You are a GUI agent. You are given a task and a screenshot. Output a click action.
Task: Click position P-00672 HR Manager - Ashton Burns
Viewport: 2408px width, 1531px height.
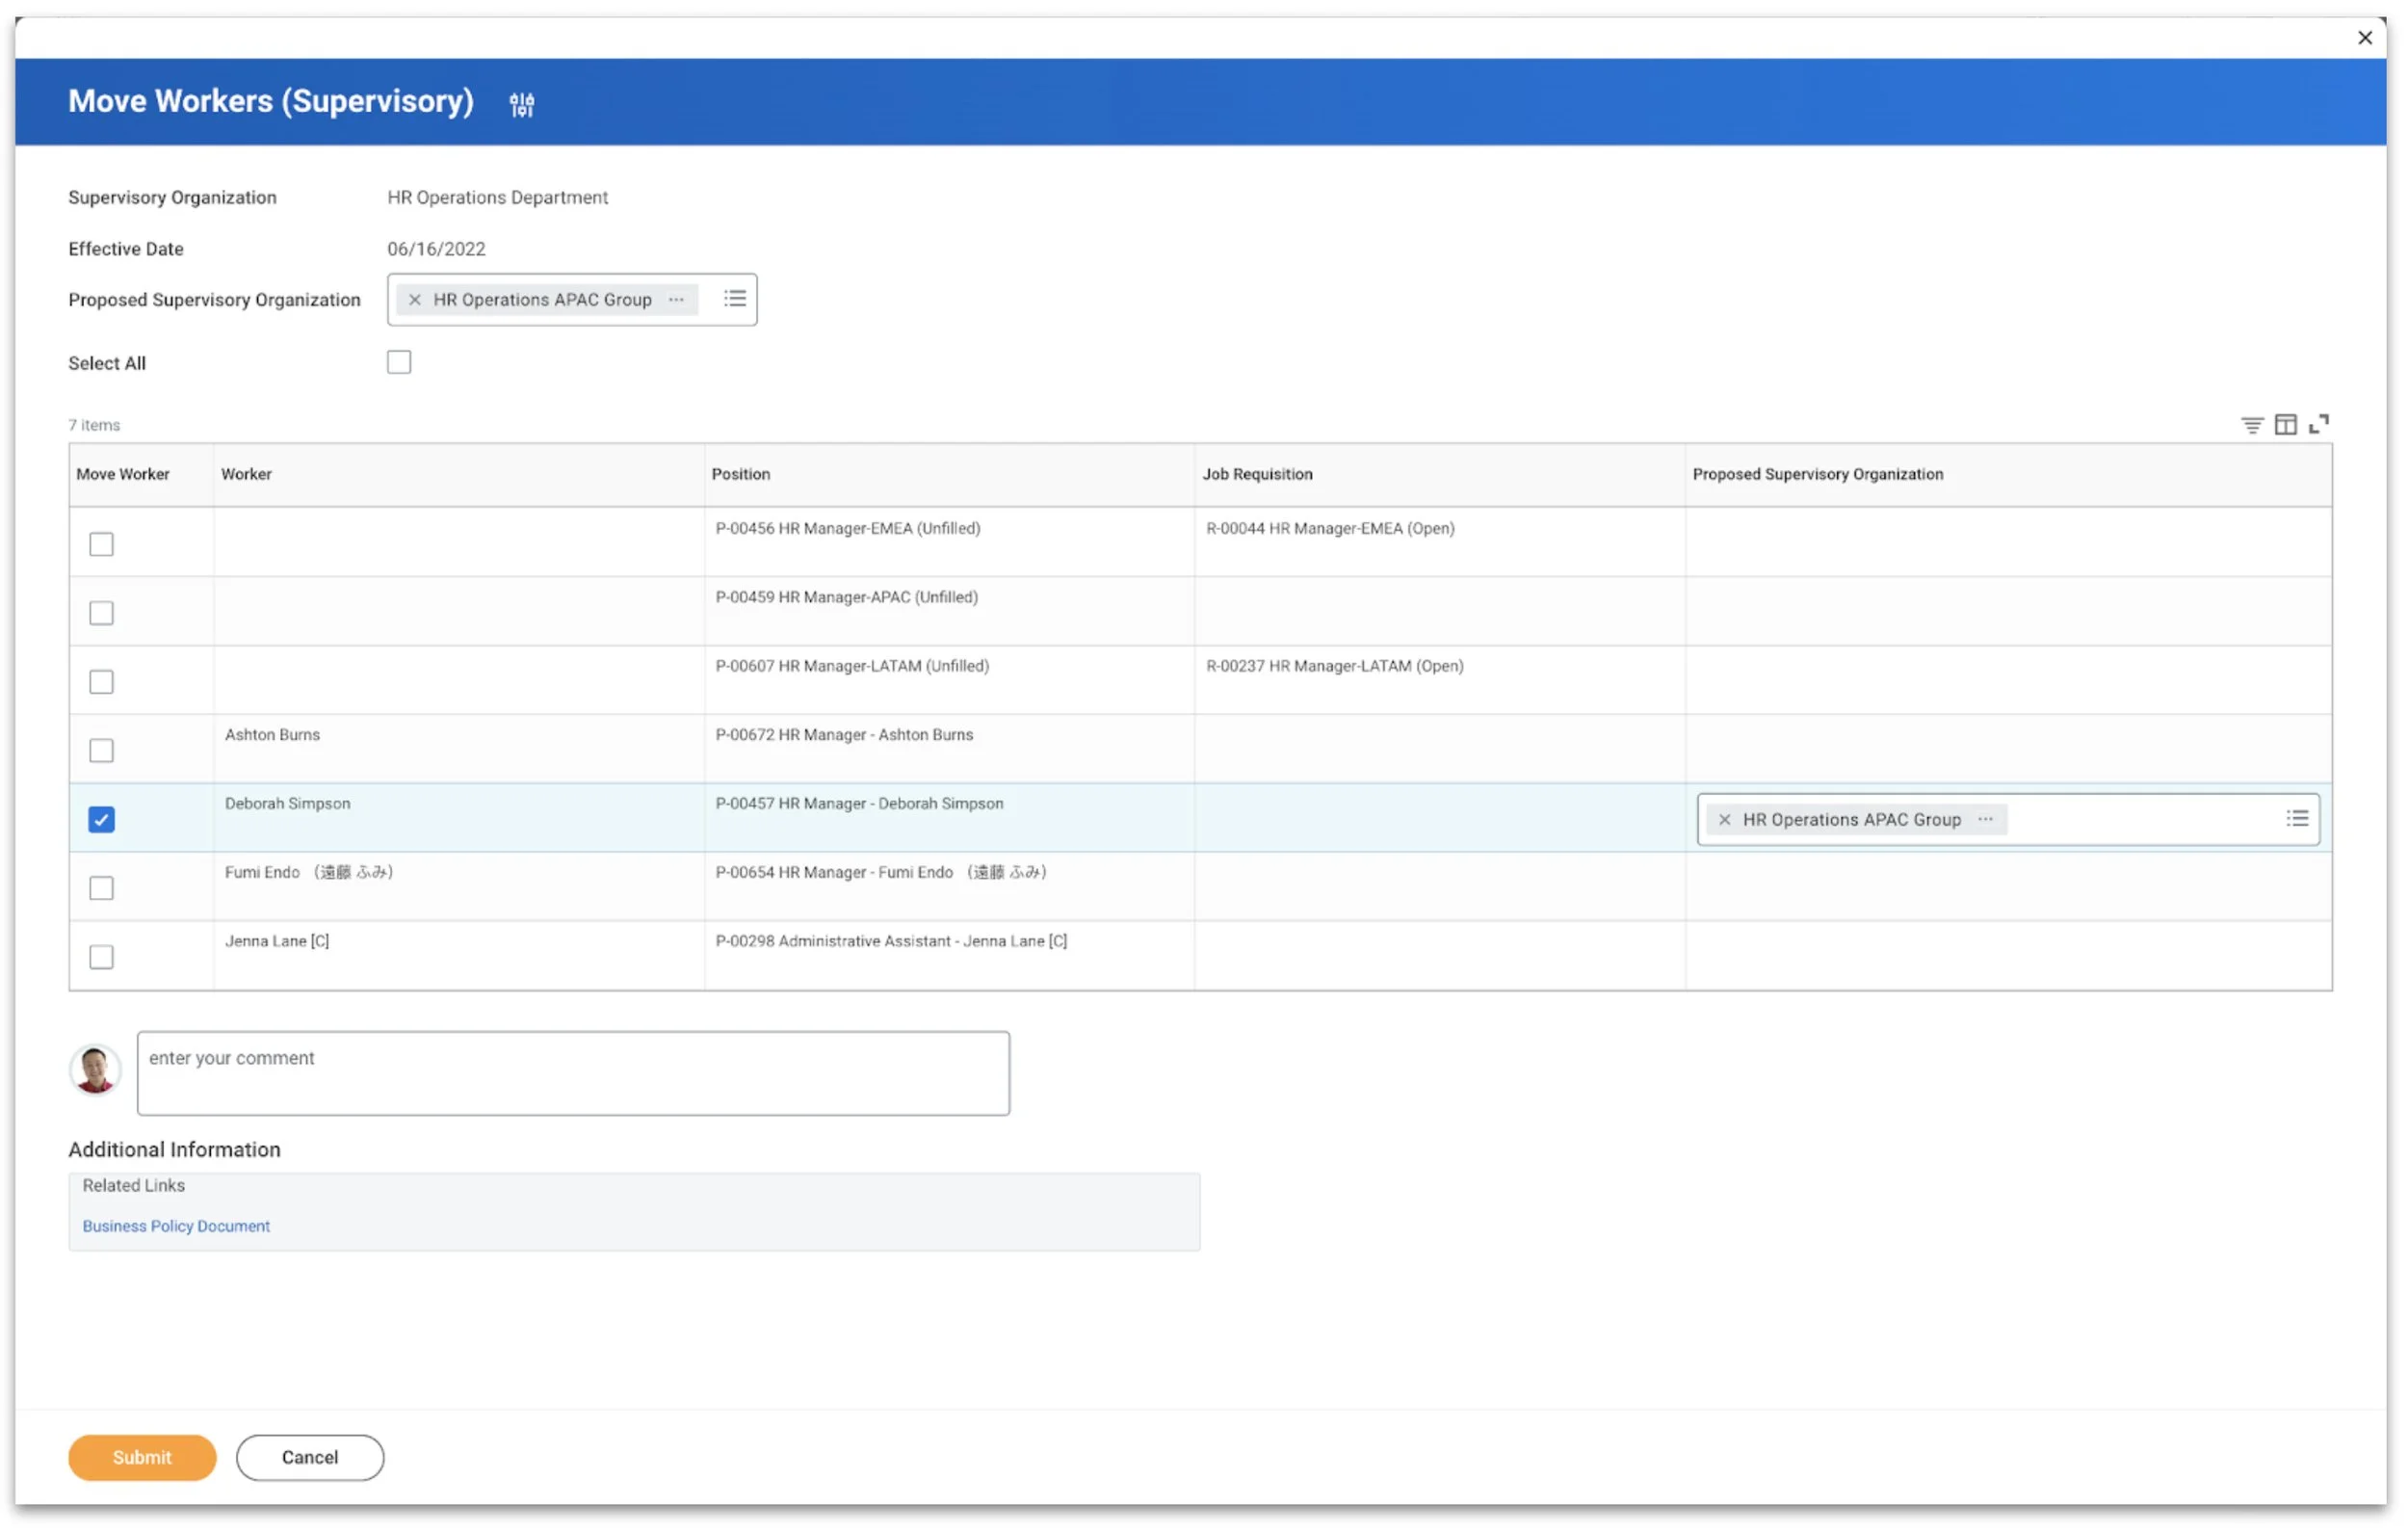point(844,734)
